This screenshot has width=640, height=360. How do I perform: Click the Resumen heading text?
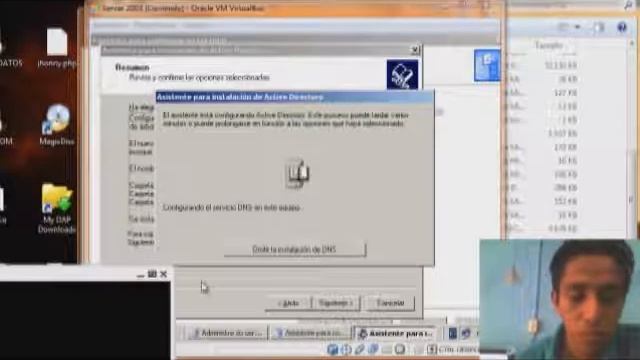point(132,67)
